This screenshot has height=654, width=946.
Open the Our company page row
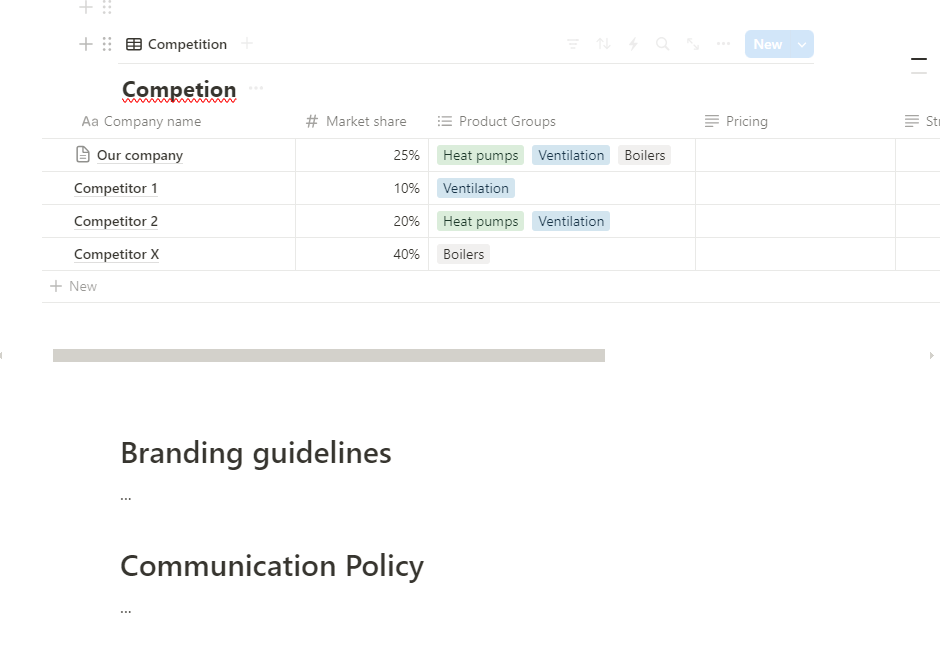139,155
